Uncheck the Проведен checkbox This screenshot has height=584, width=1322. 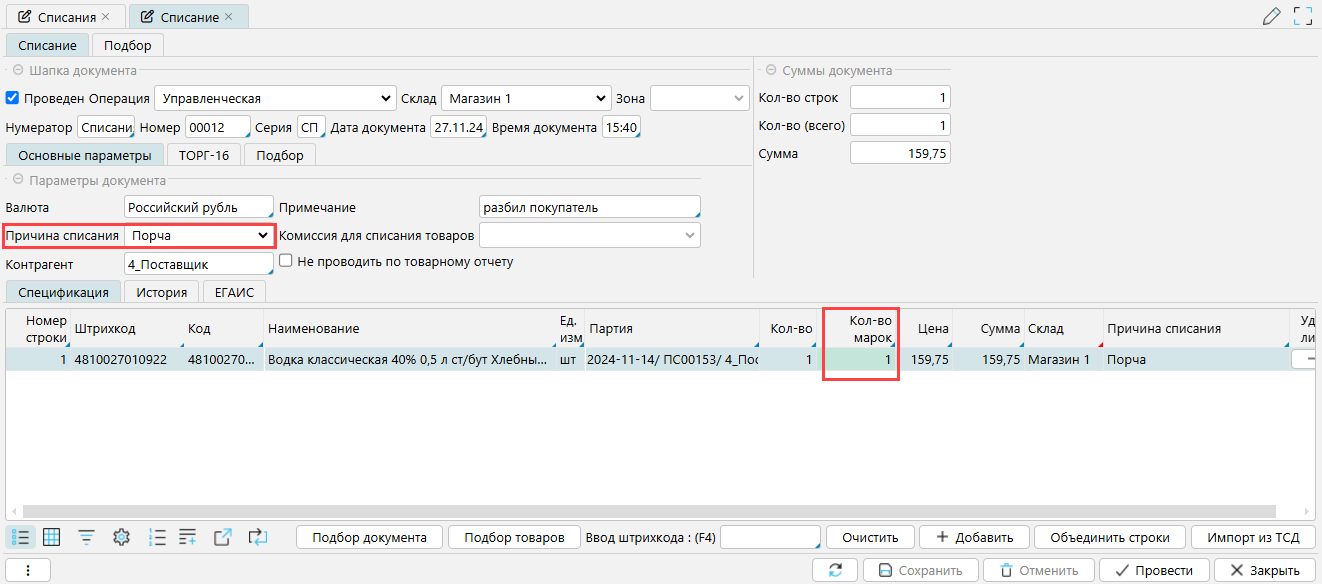click(13, 98)
